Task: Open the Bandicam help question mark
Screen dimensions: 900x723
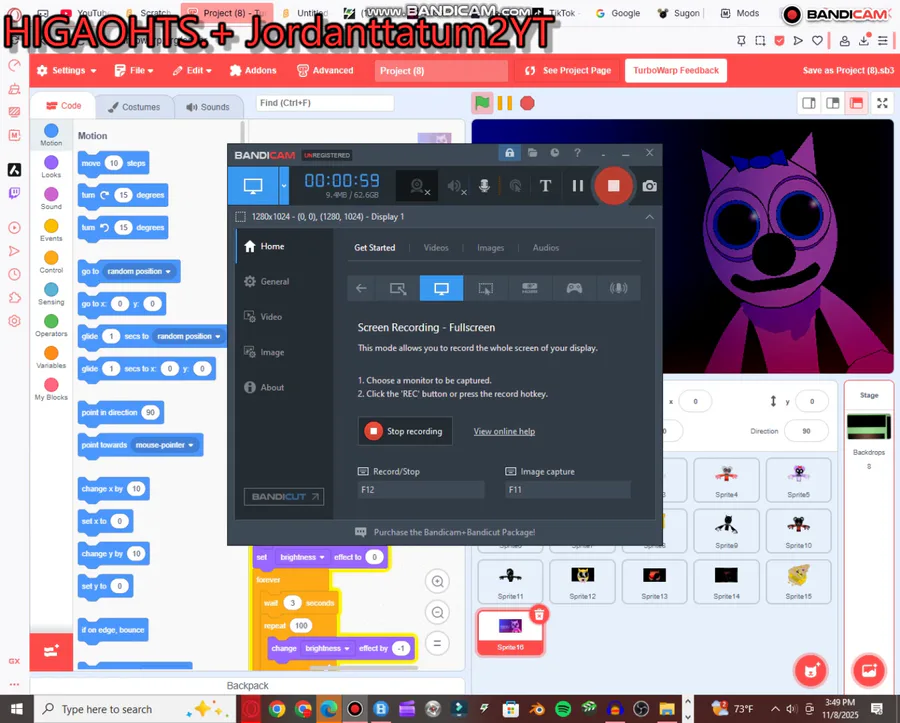Action: tap(577, 153)
